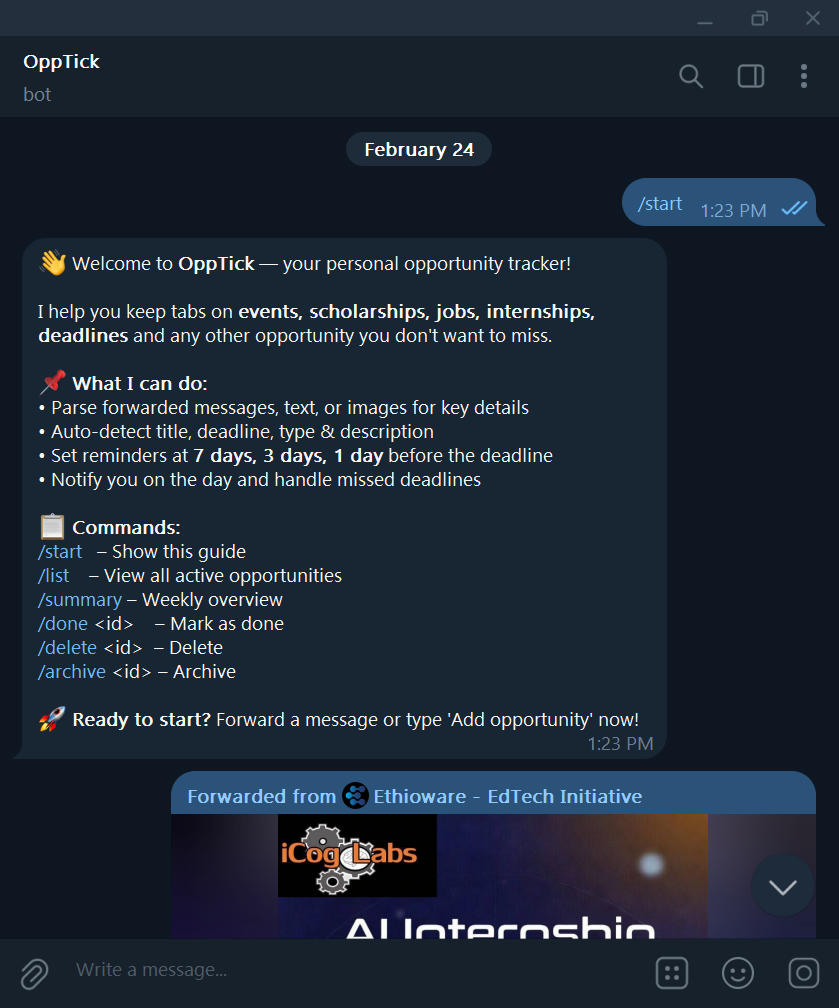The height and width of the screenshot is (1008, 839).
Task: Click the /start command in the Commands list
Action: [60, 552]
